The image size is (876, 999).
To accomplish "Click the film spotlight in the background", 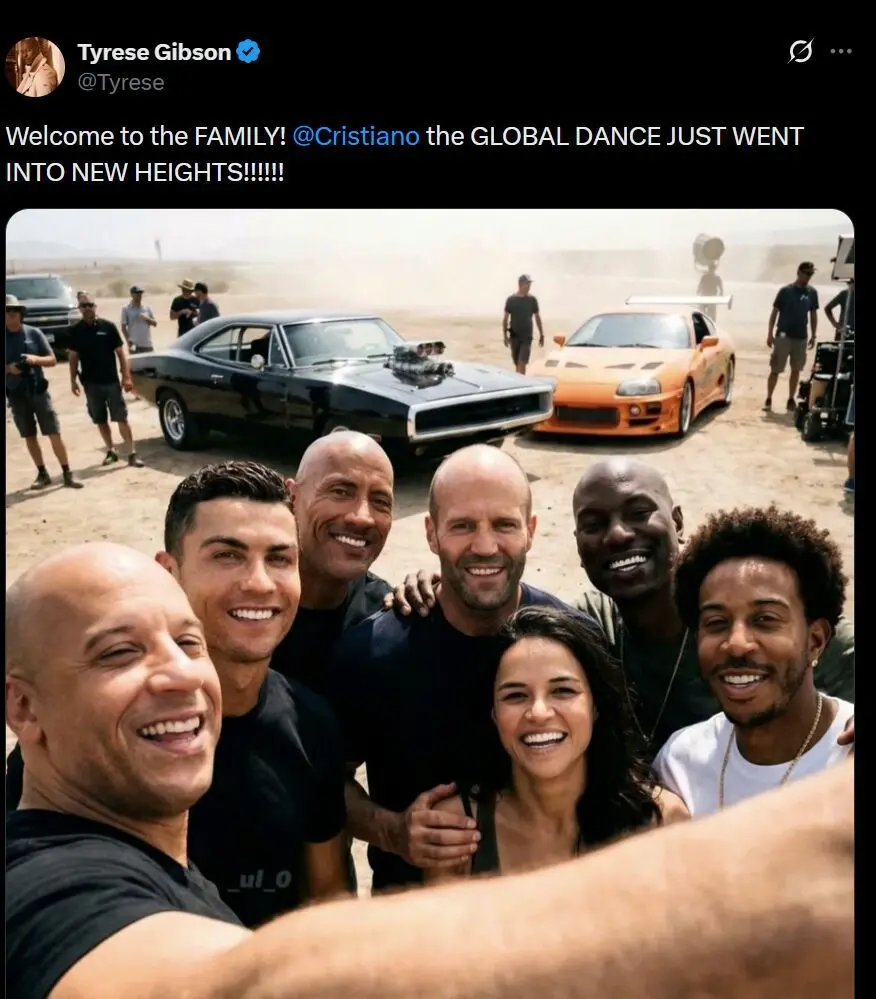I will [708, 249].
